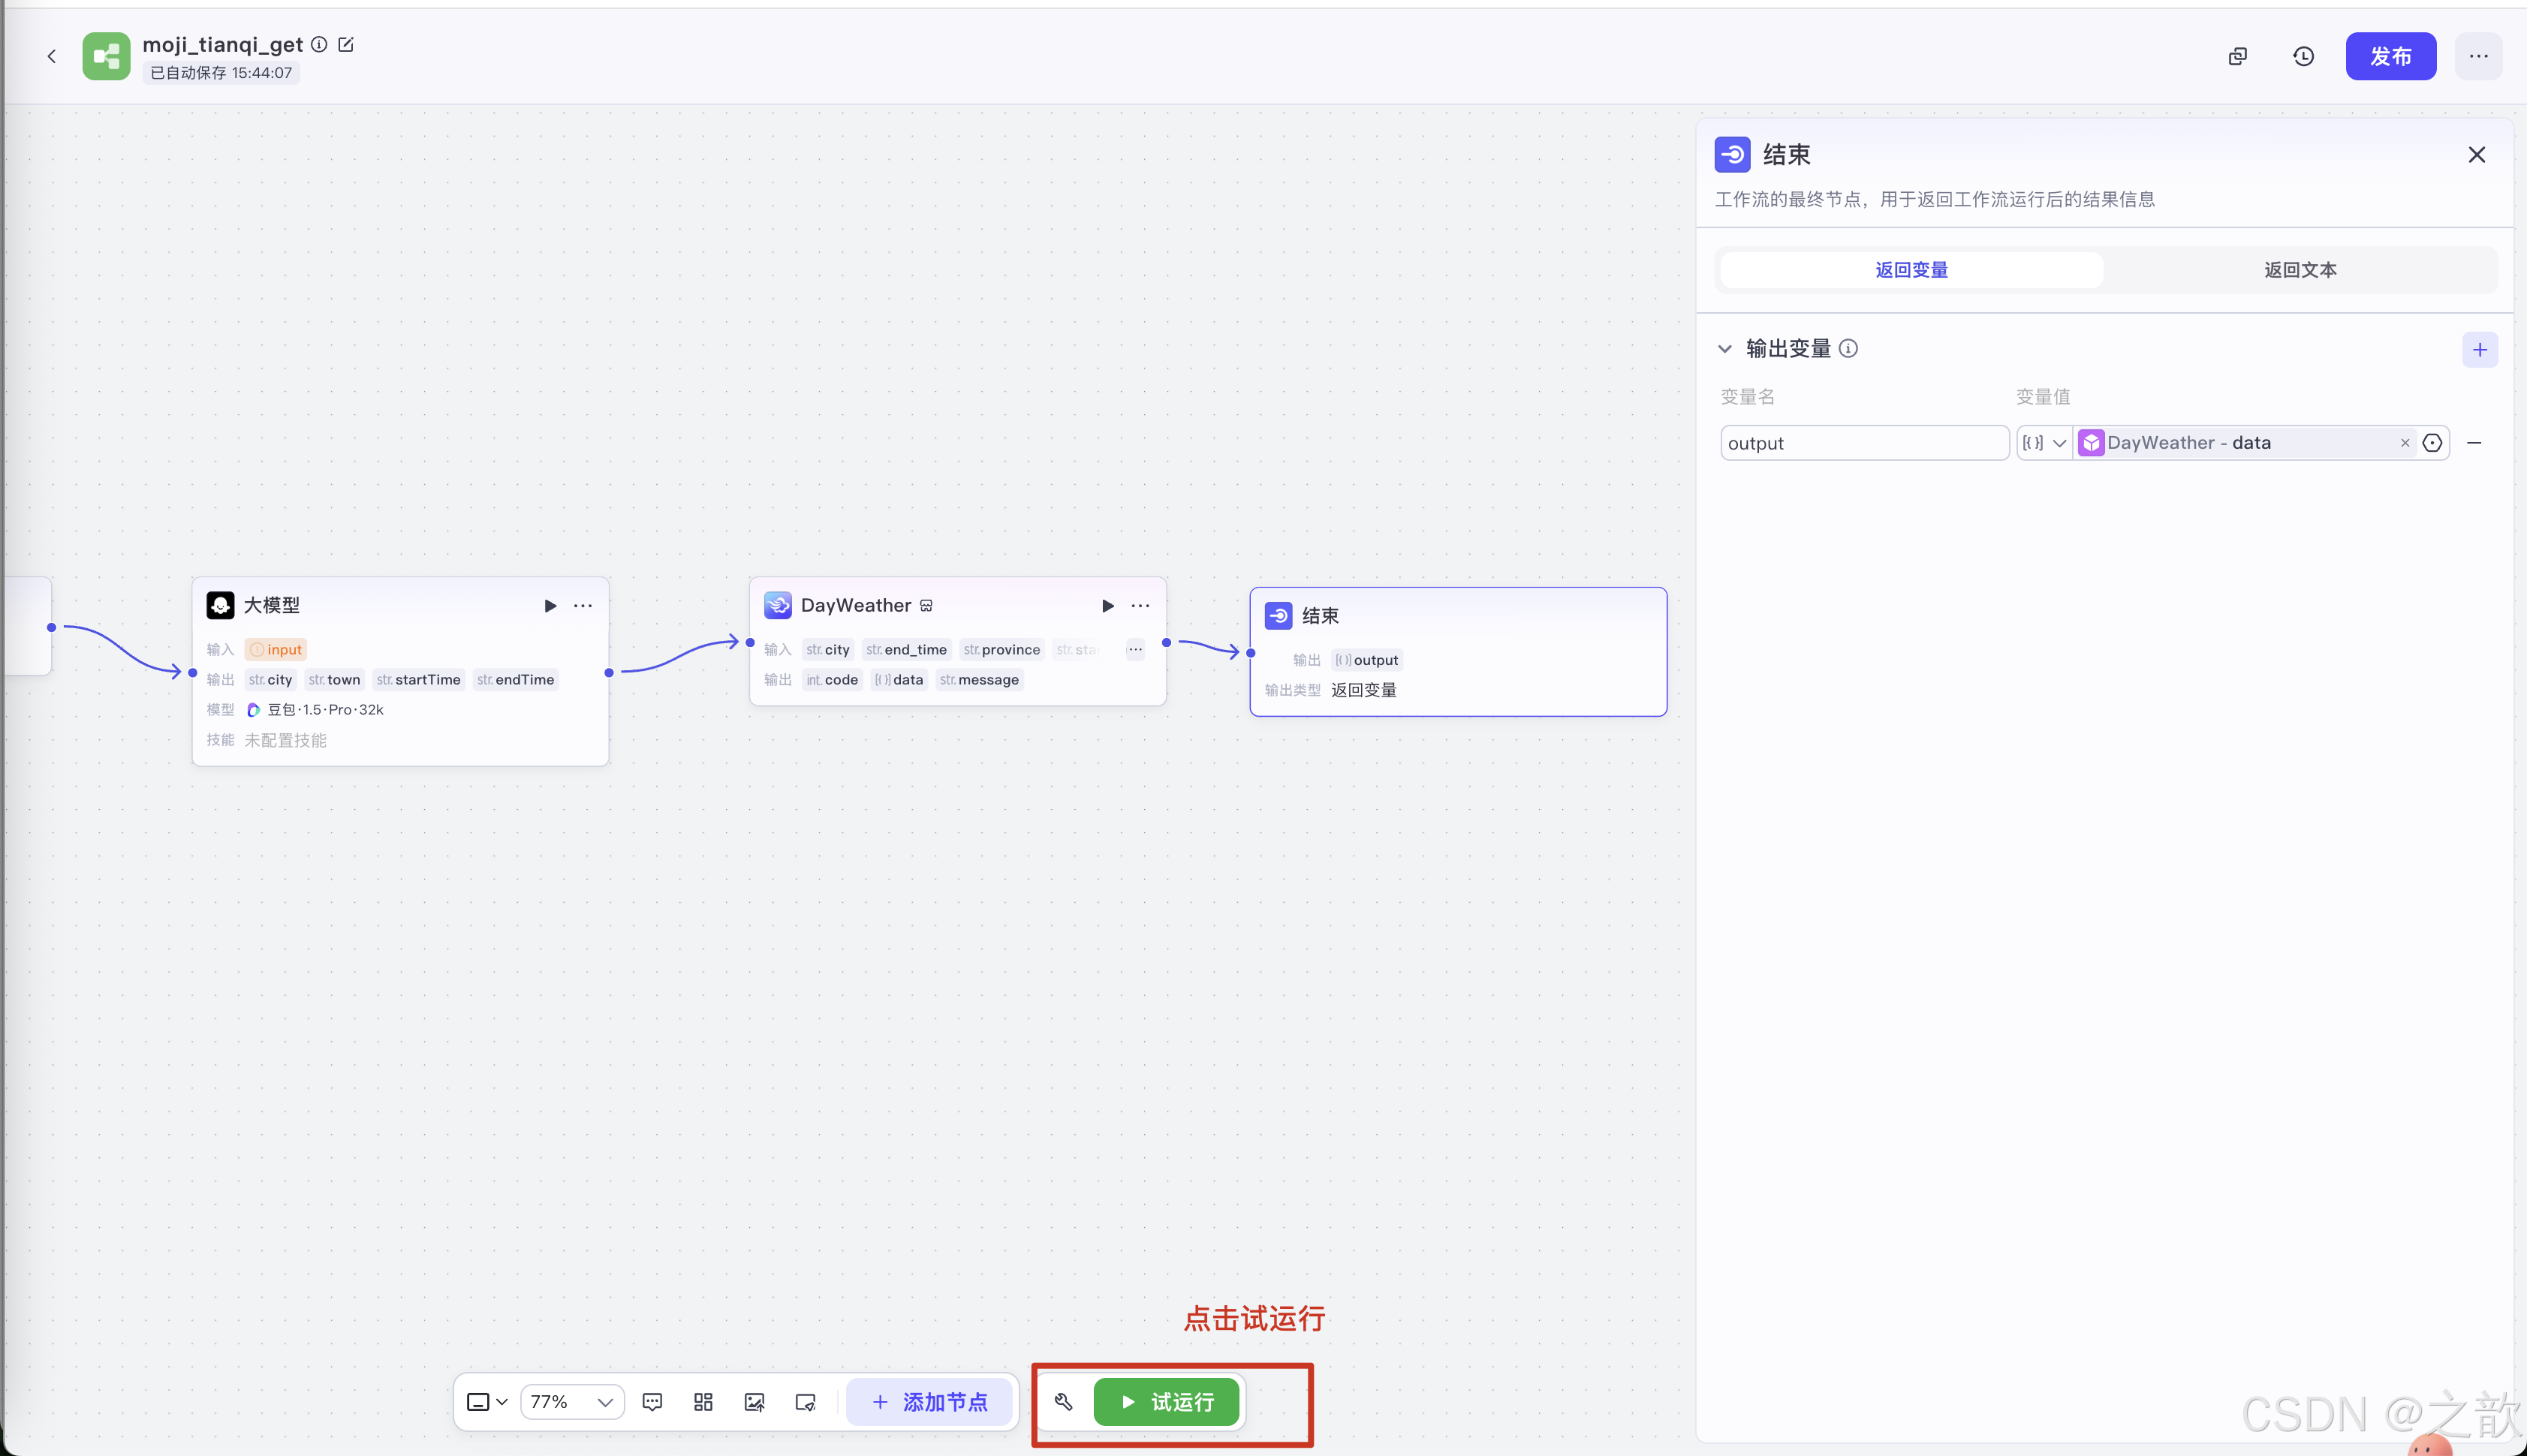The height and width of the screenshot is (1456, 2527).
Task: Open the variable type dropdown
Action: click(2043, 443)
